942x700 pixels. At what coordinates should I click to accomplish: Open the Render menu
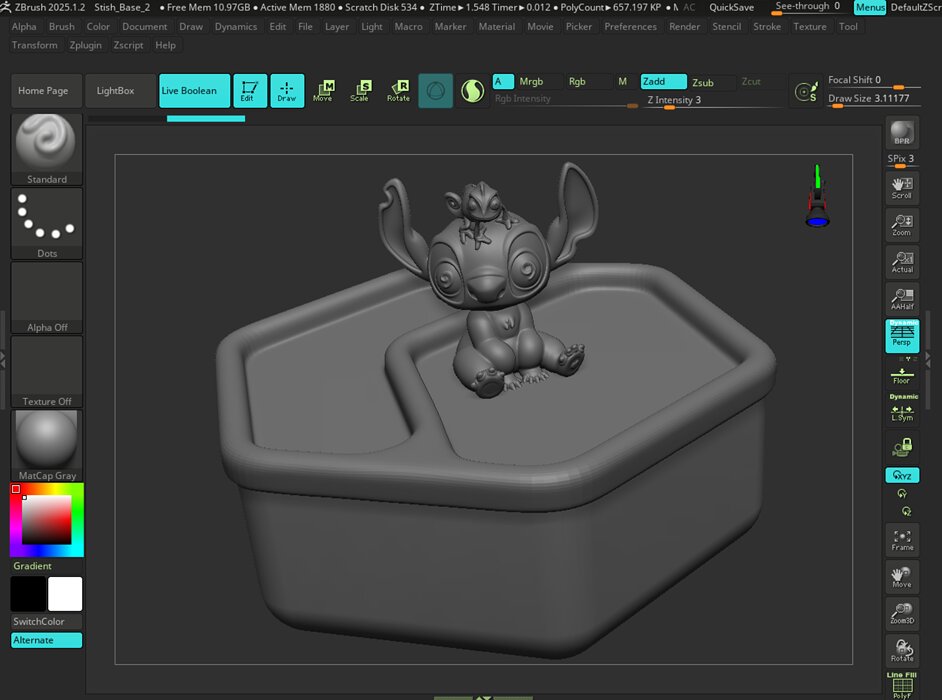684,26
